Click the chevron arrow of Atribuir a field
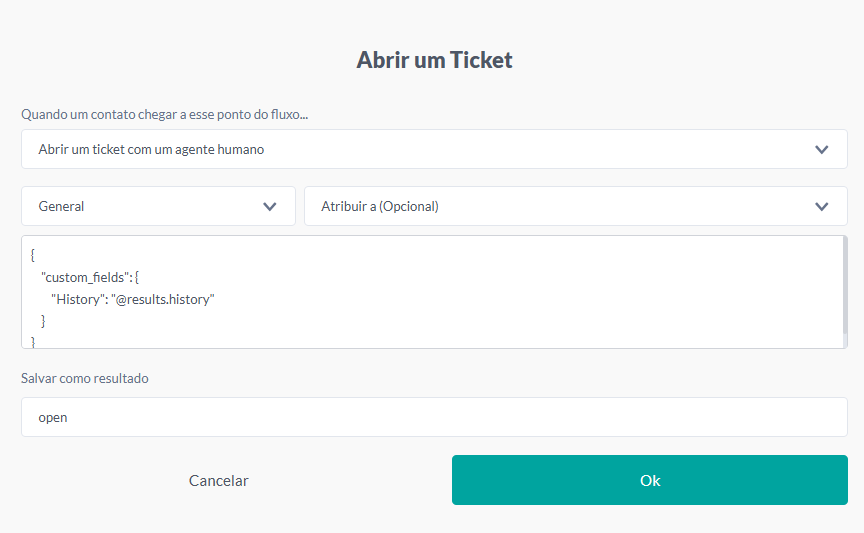The width and height of the screenshot is (864, 533). pos(822,206)
